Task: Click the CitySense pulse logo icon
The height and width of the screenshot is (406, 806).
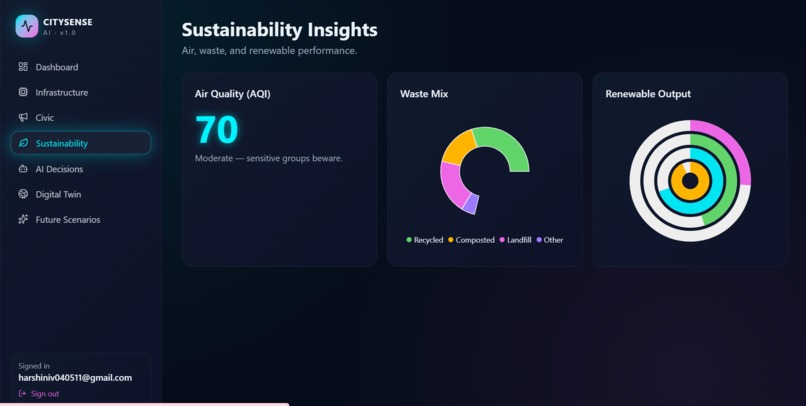Action: tap(27, 26)
